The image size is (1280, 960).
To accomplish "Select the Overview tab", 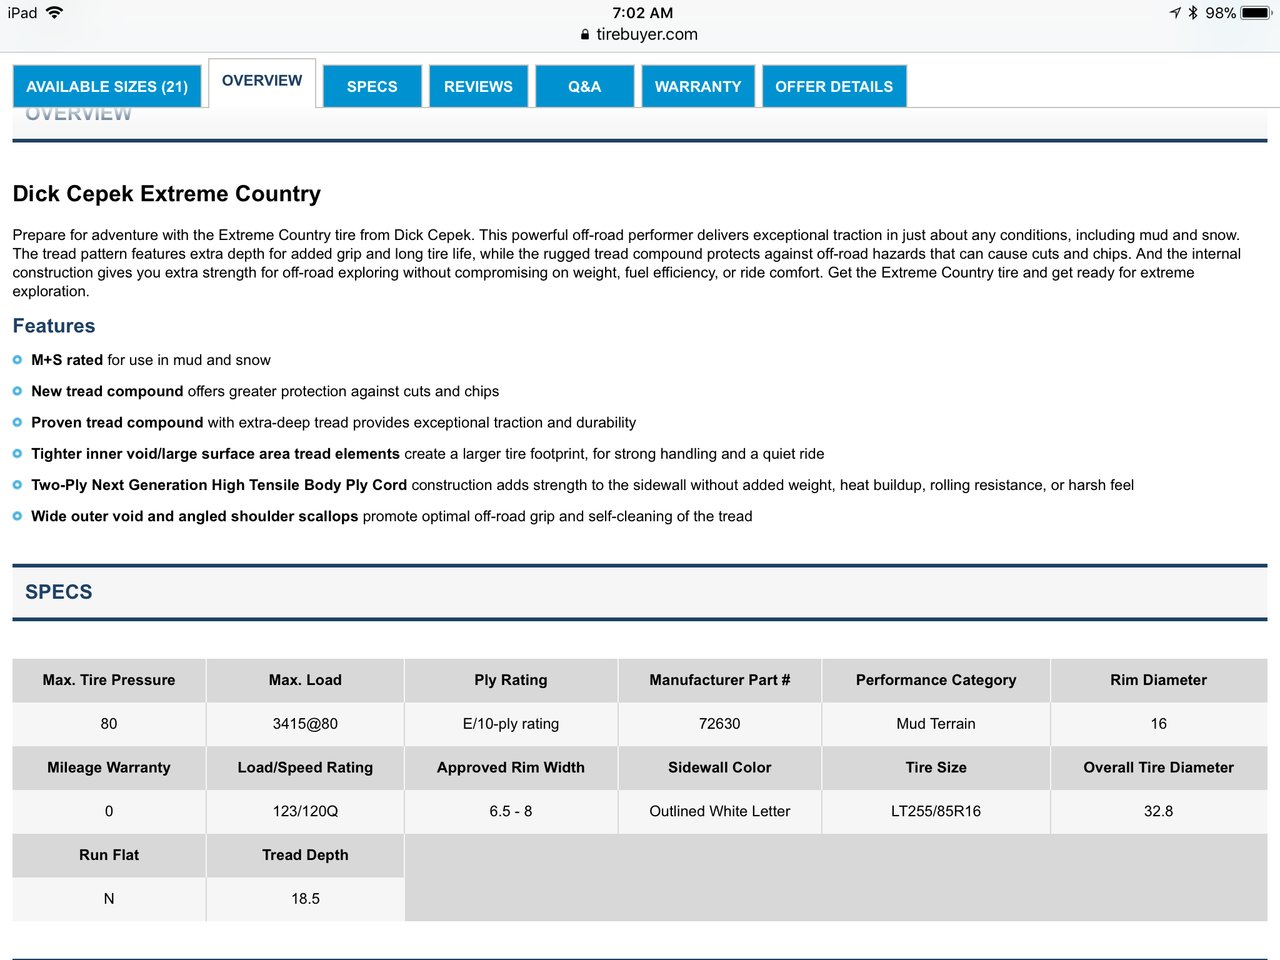I will coord(262,82).
